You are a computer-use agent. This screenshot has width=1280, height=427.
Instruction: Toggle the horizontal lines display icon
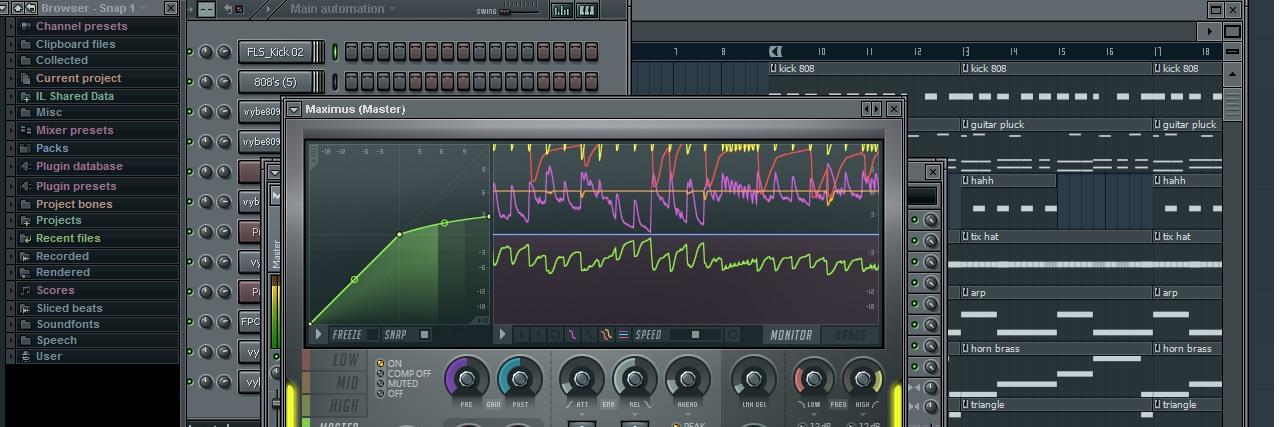(x=623, y=335)
